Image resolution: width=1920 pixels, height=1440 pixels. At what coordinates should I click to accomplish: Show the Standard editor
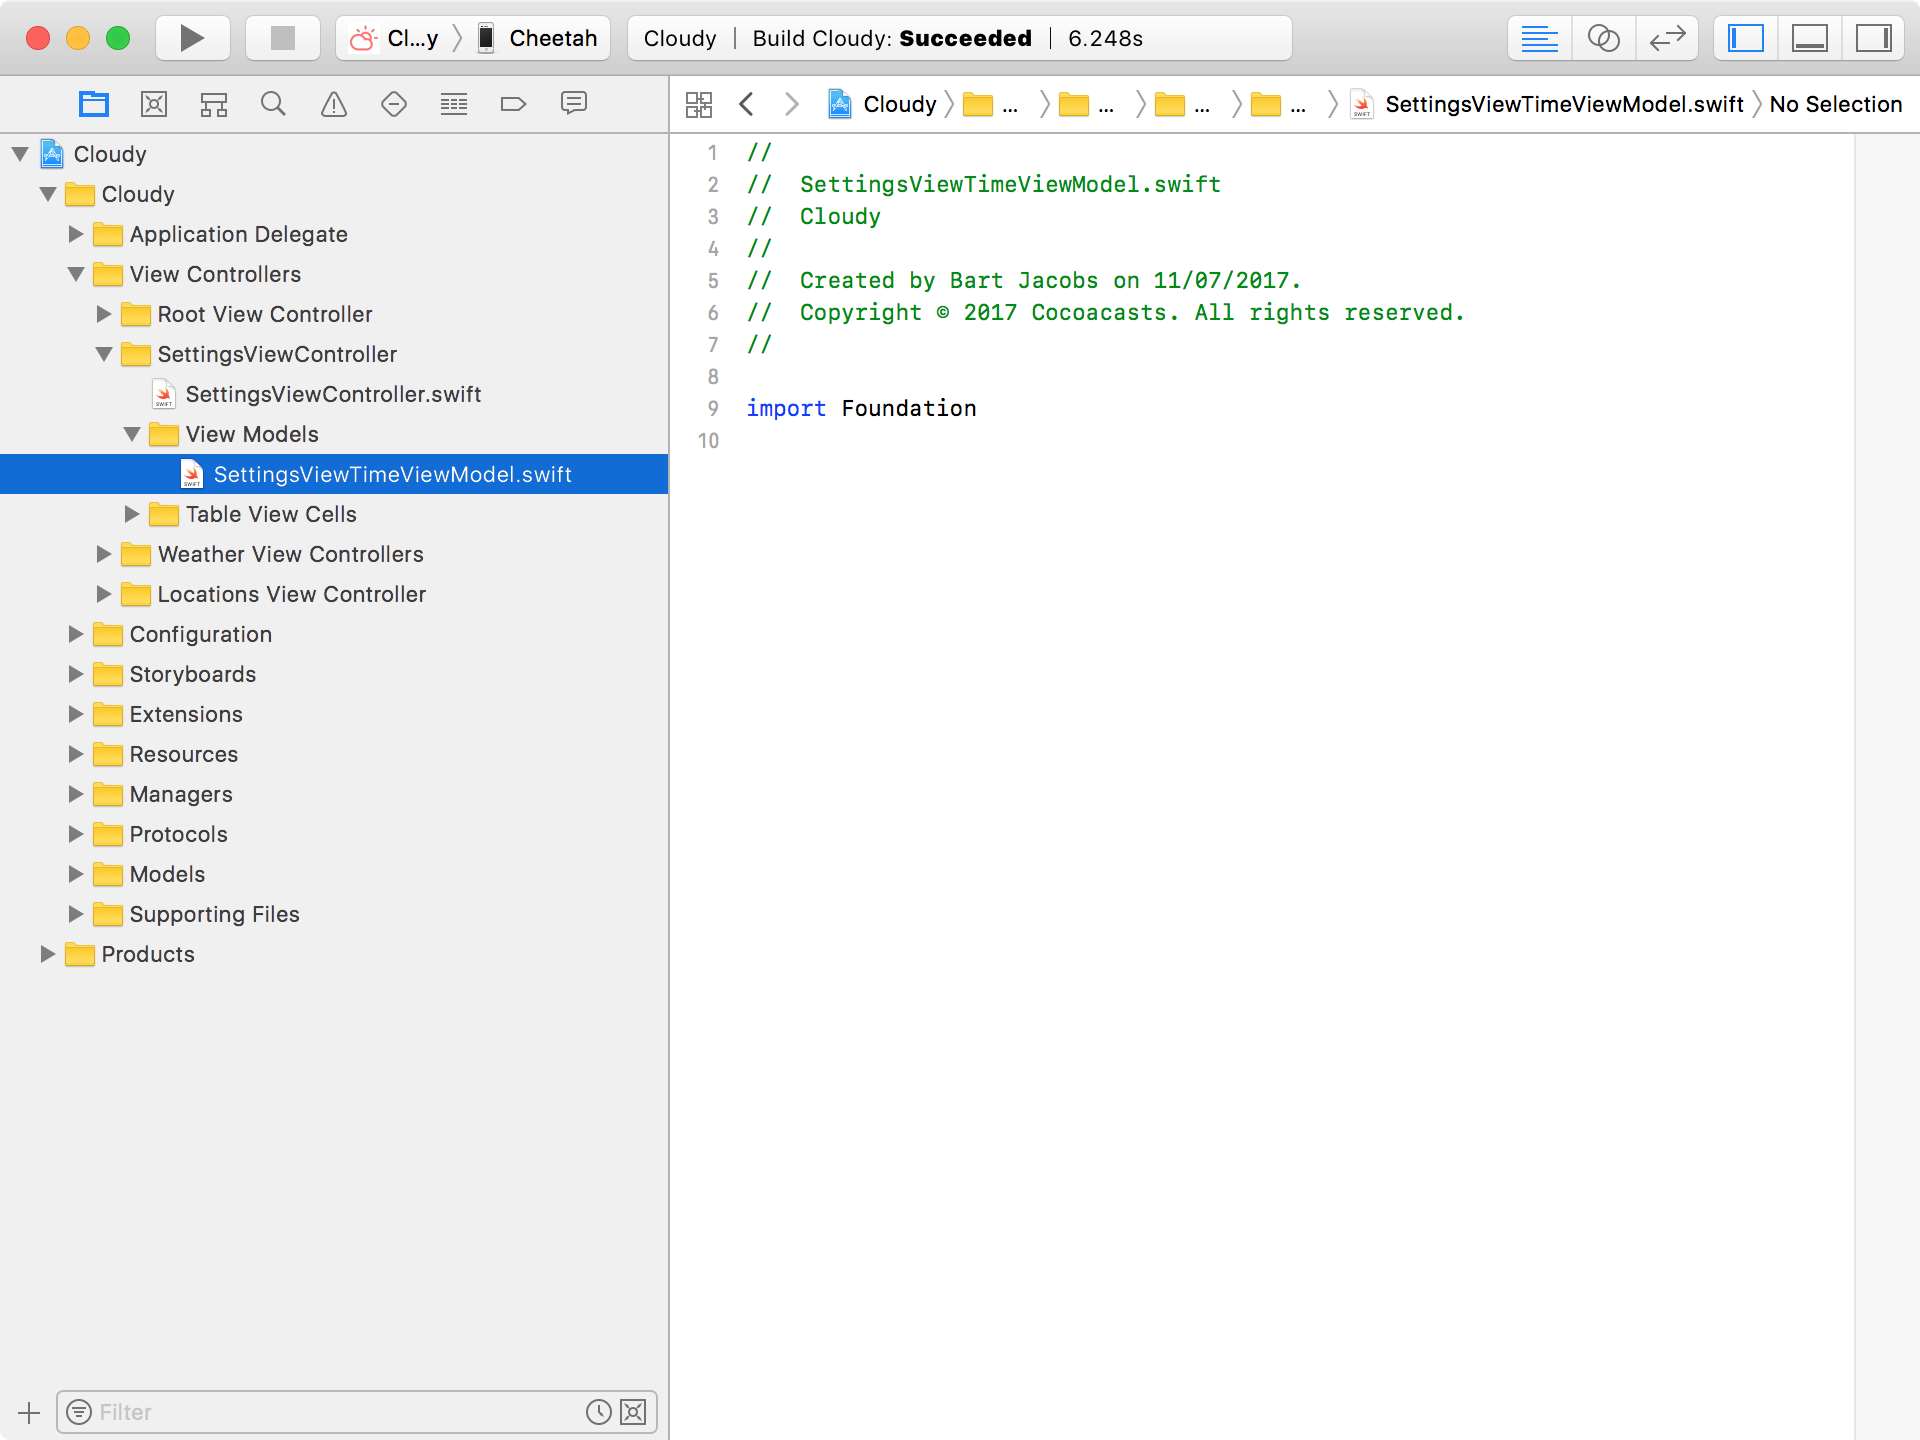pos(1540,38)
